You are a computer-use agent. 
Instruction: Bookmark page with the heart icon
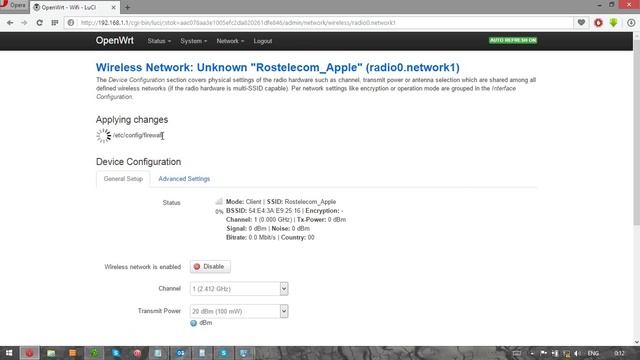point(581,23)
